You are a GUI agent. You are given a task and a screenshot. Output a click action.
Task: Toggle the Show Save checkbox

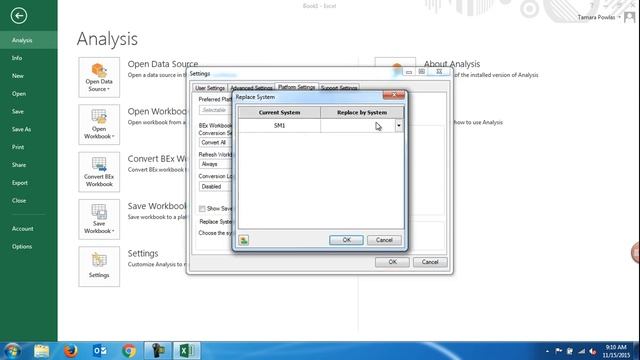pyautogui.click(x=202, y=209)
